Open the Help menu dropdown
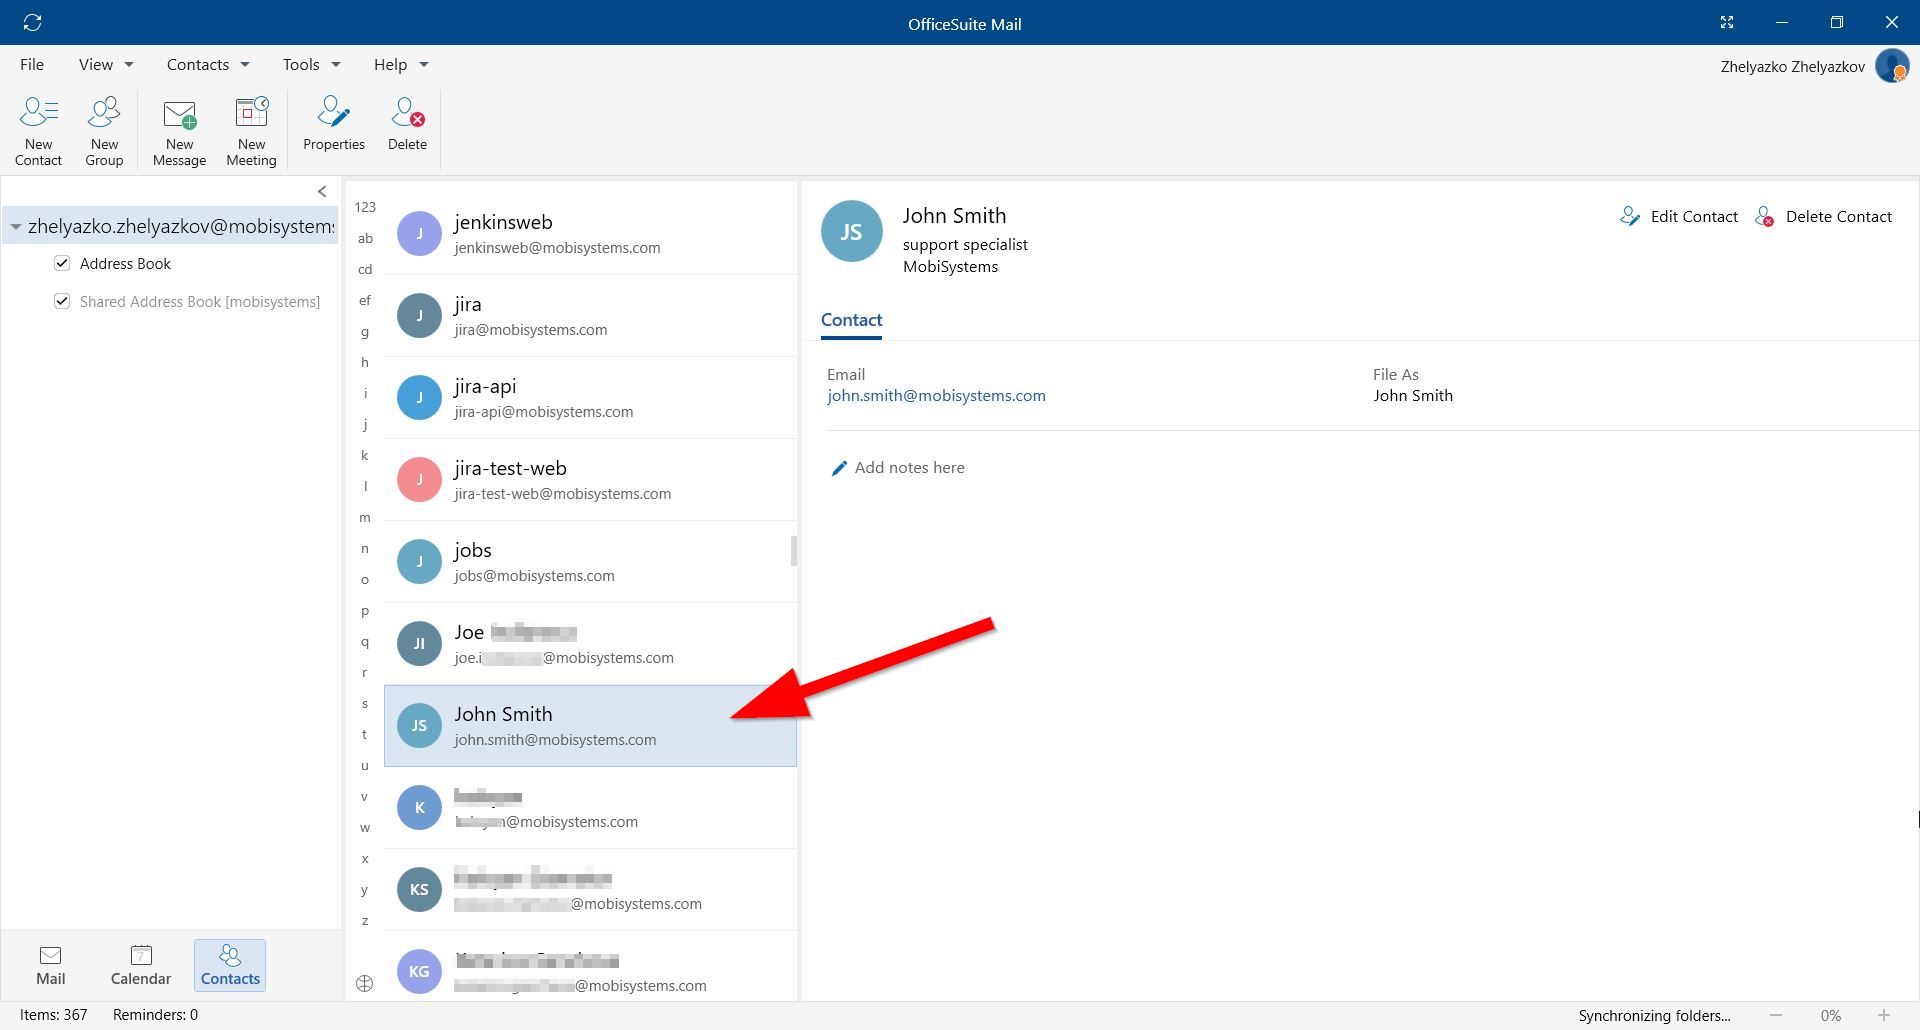Image resolution: width=1920 pixels, height=1030 pixels. (401, 64)
